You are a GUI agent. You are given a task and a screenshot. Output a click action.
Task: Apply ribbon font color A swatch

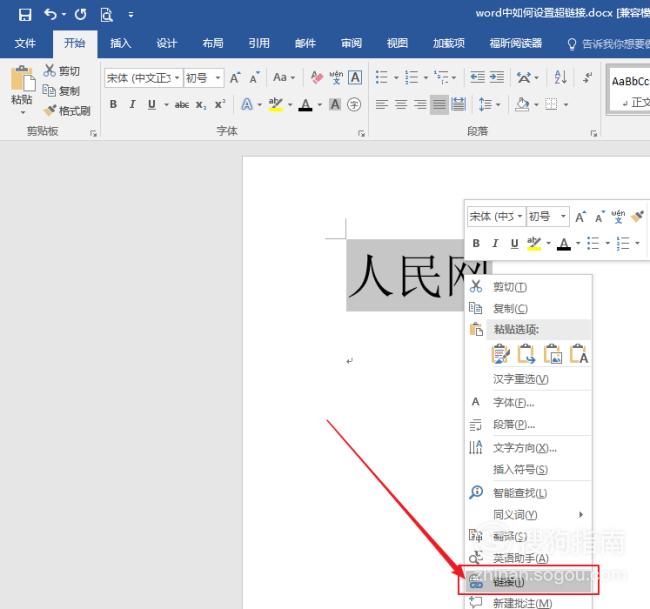point(306,104)
